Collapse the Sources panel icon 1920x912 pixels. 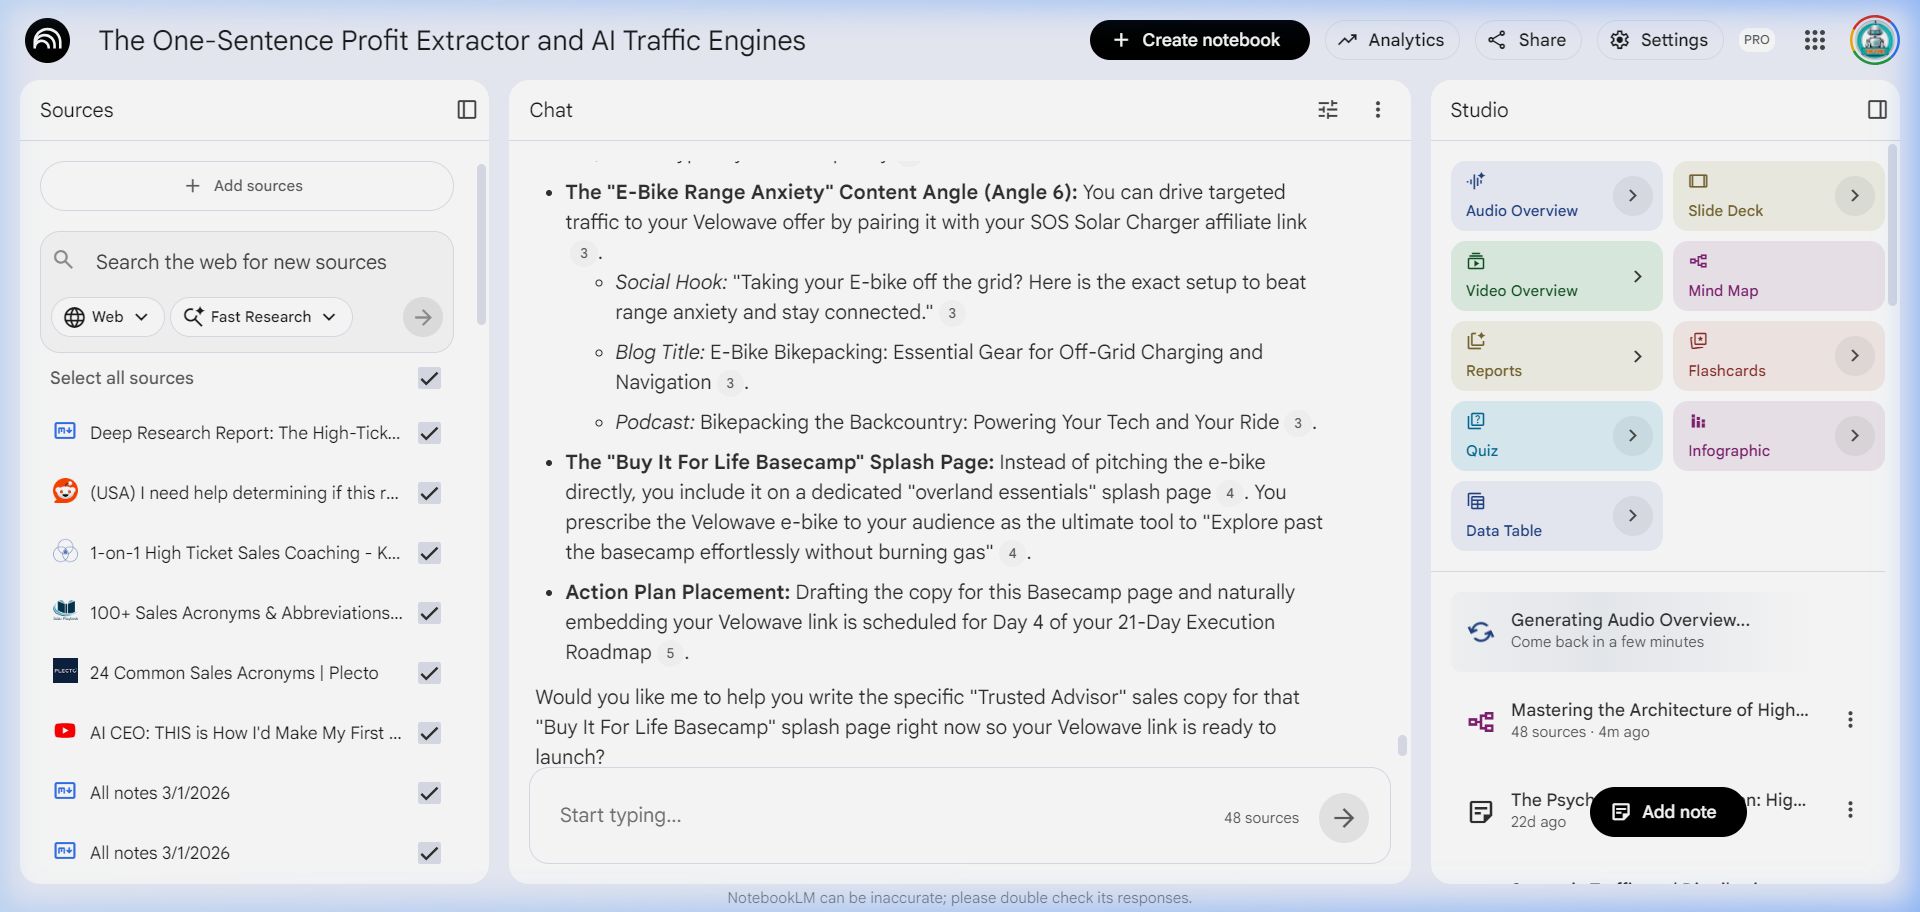tap(467, 110)
